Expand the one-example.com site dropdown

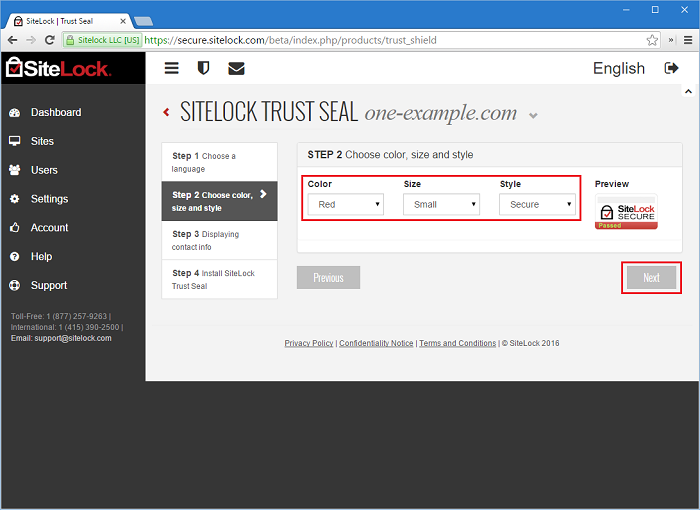[x=533, y=116]
